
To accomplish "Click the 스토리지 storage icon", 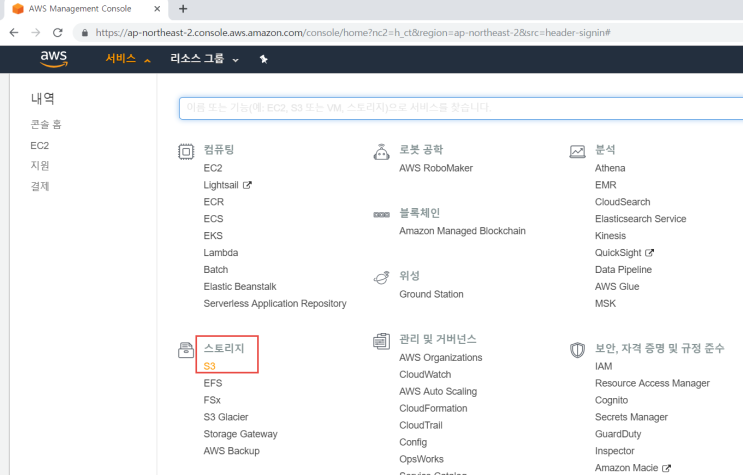I will click(x=186, y=350).
